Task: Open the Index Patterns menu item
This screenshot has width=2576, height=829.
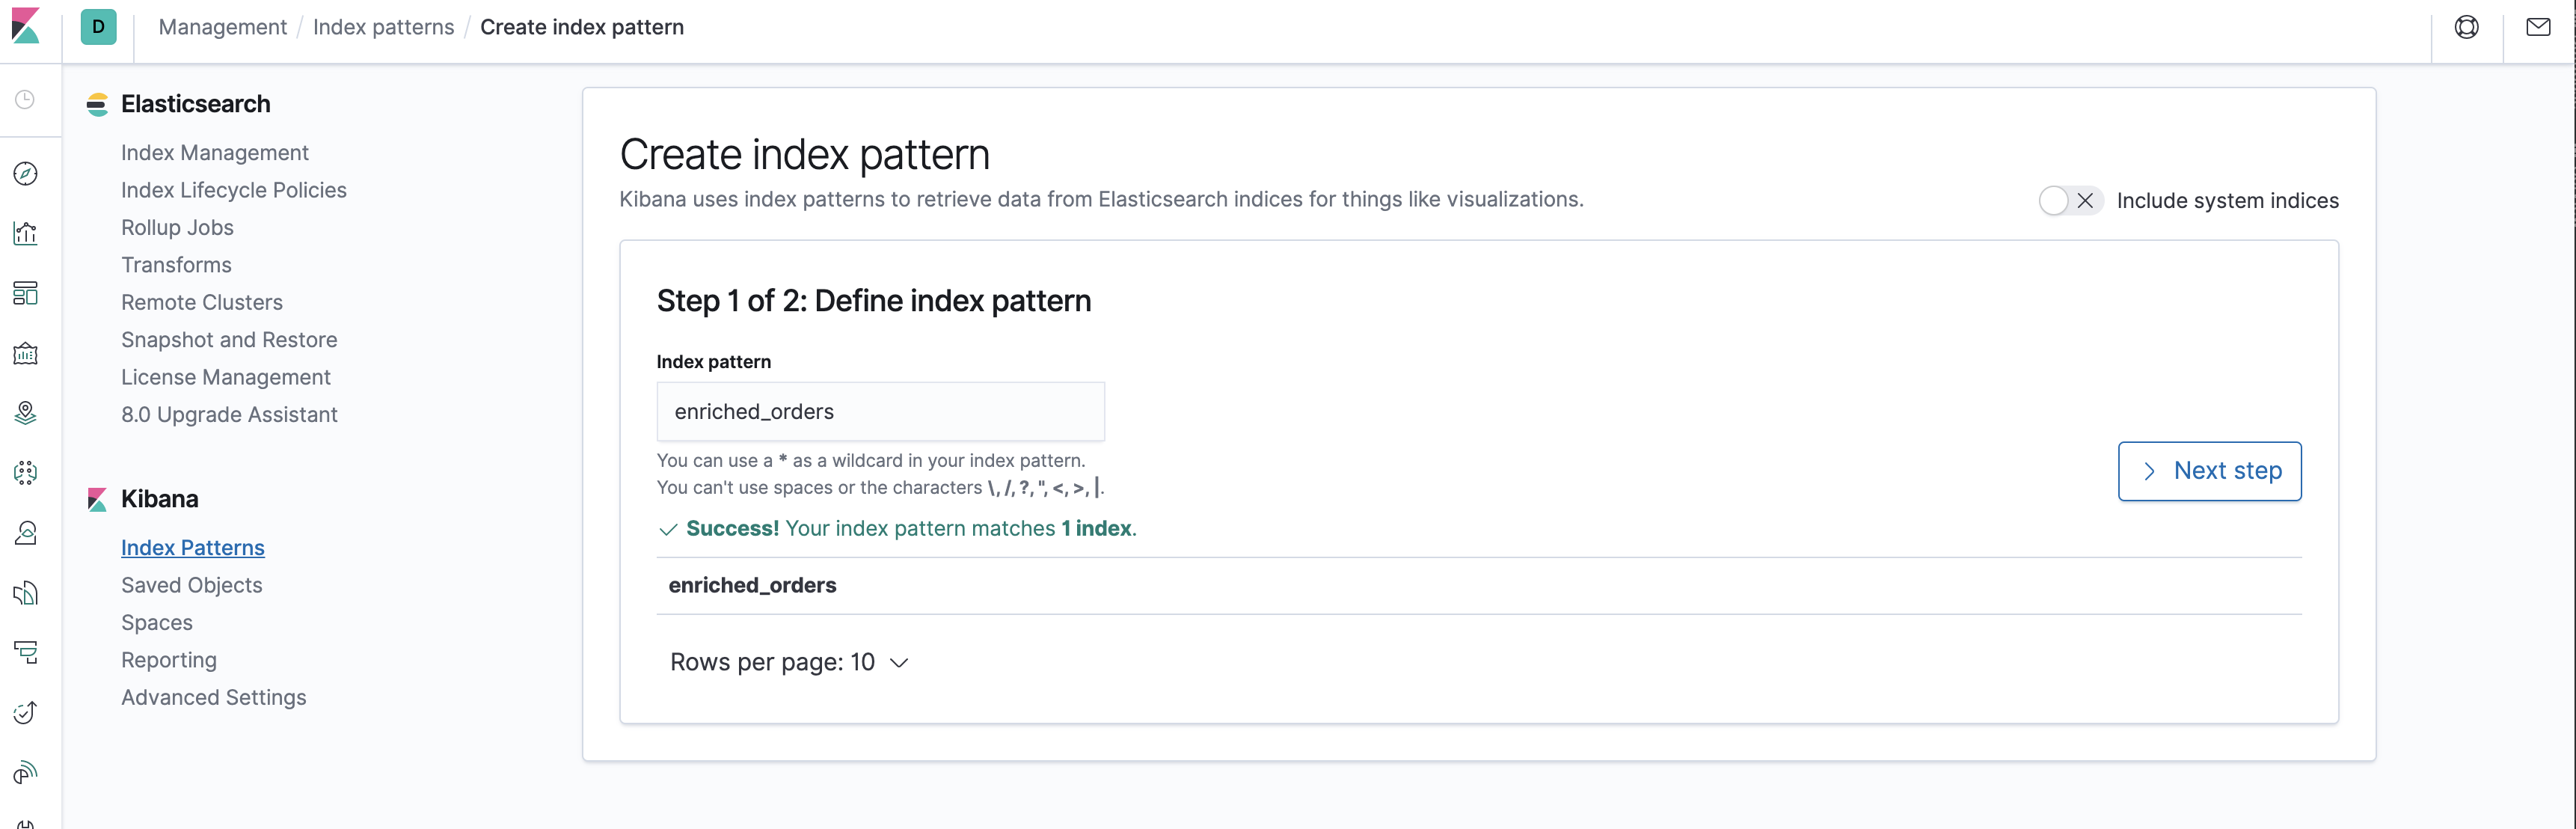Action: [x=192, y=548]
